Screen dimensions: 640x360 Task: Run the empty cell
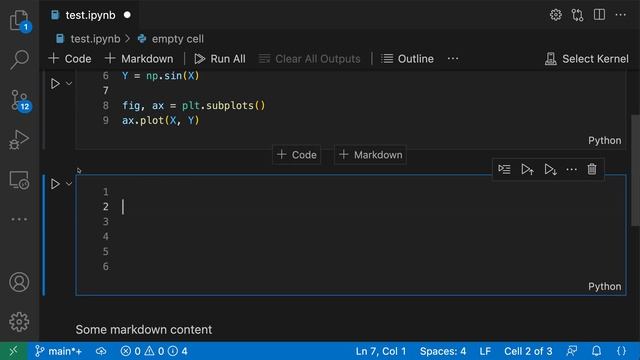(55, 184)
